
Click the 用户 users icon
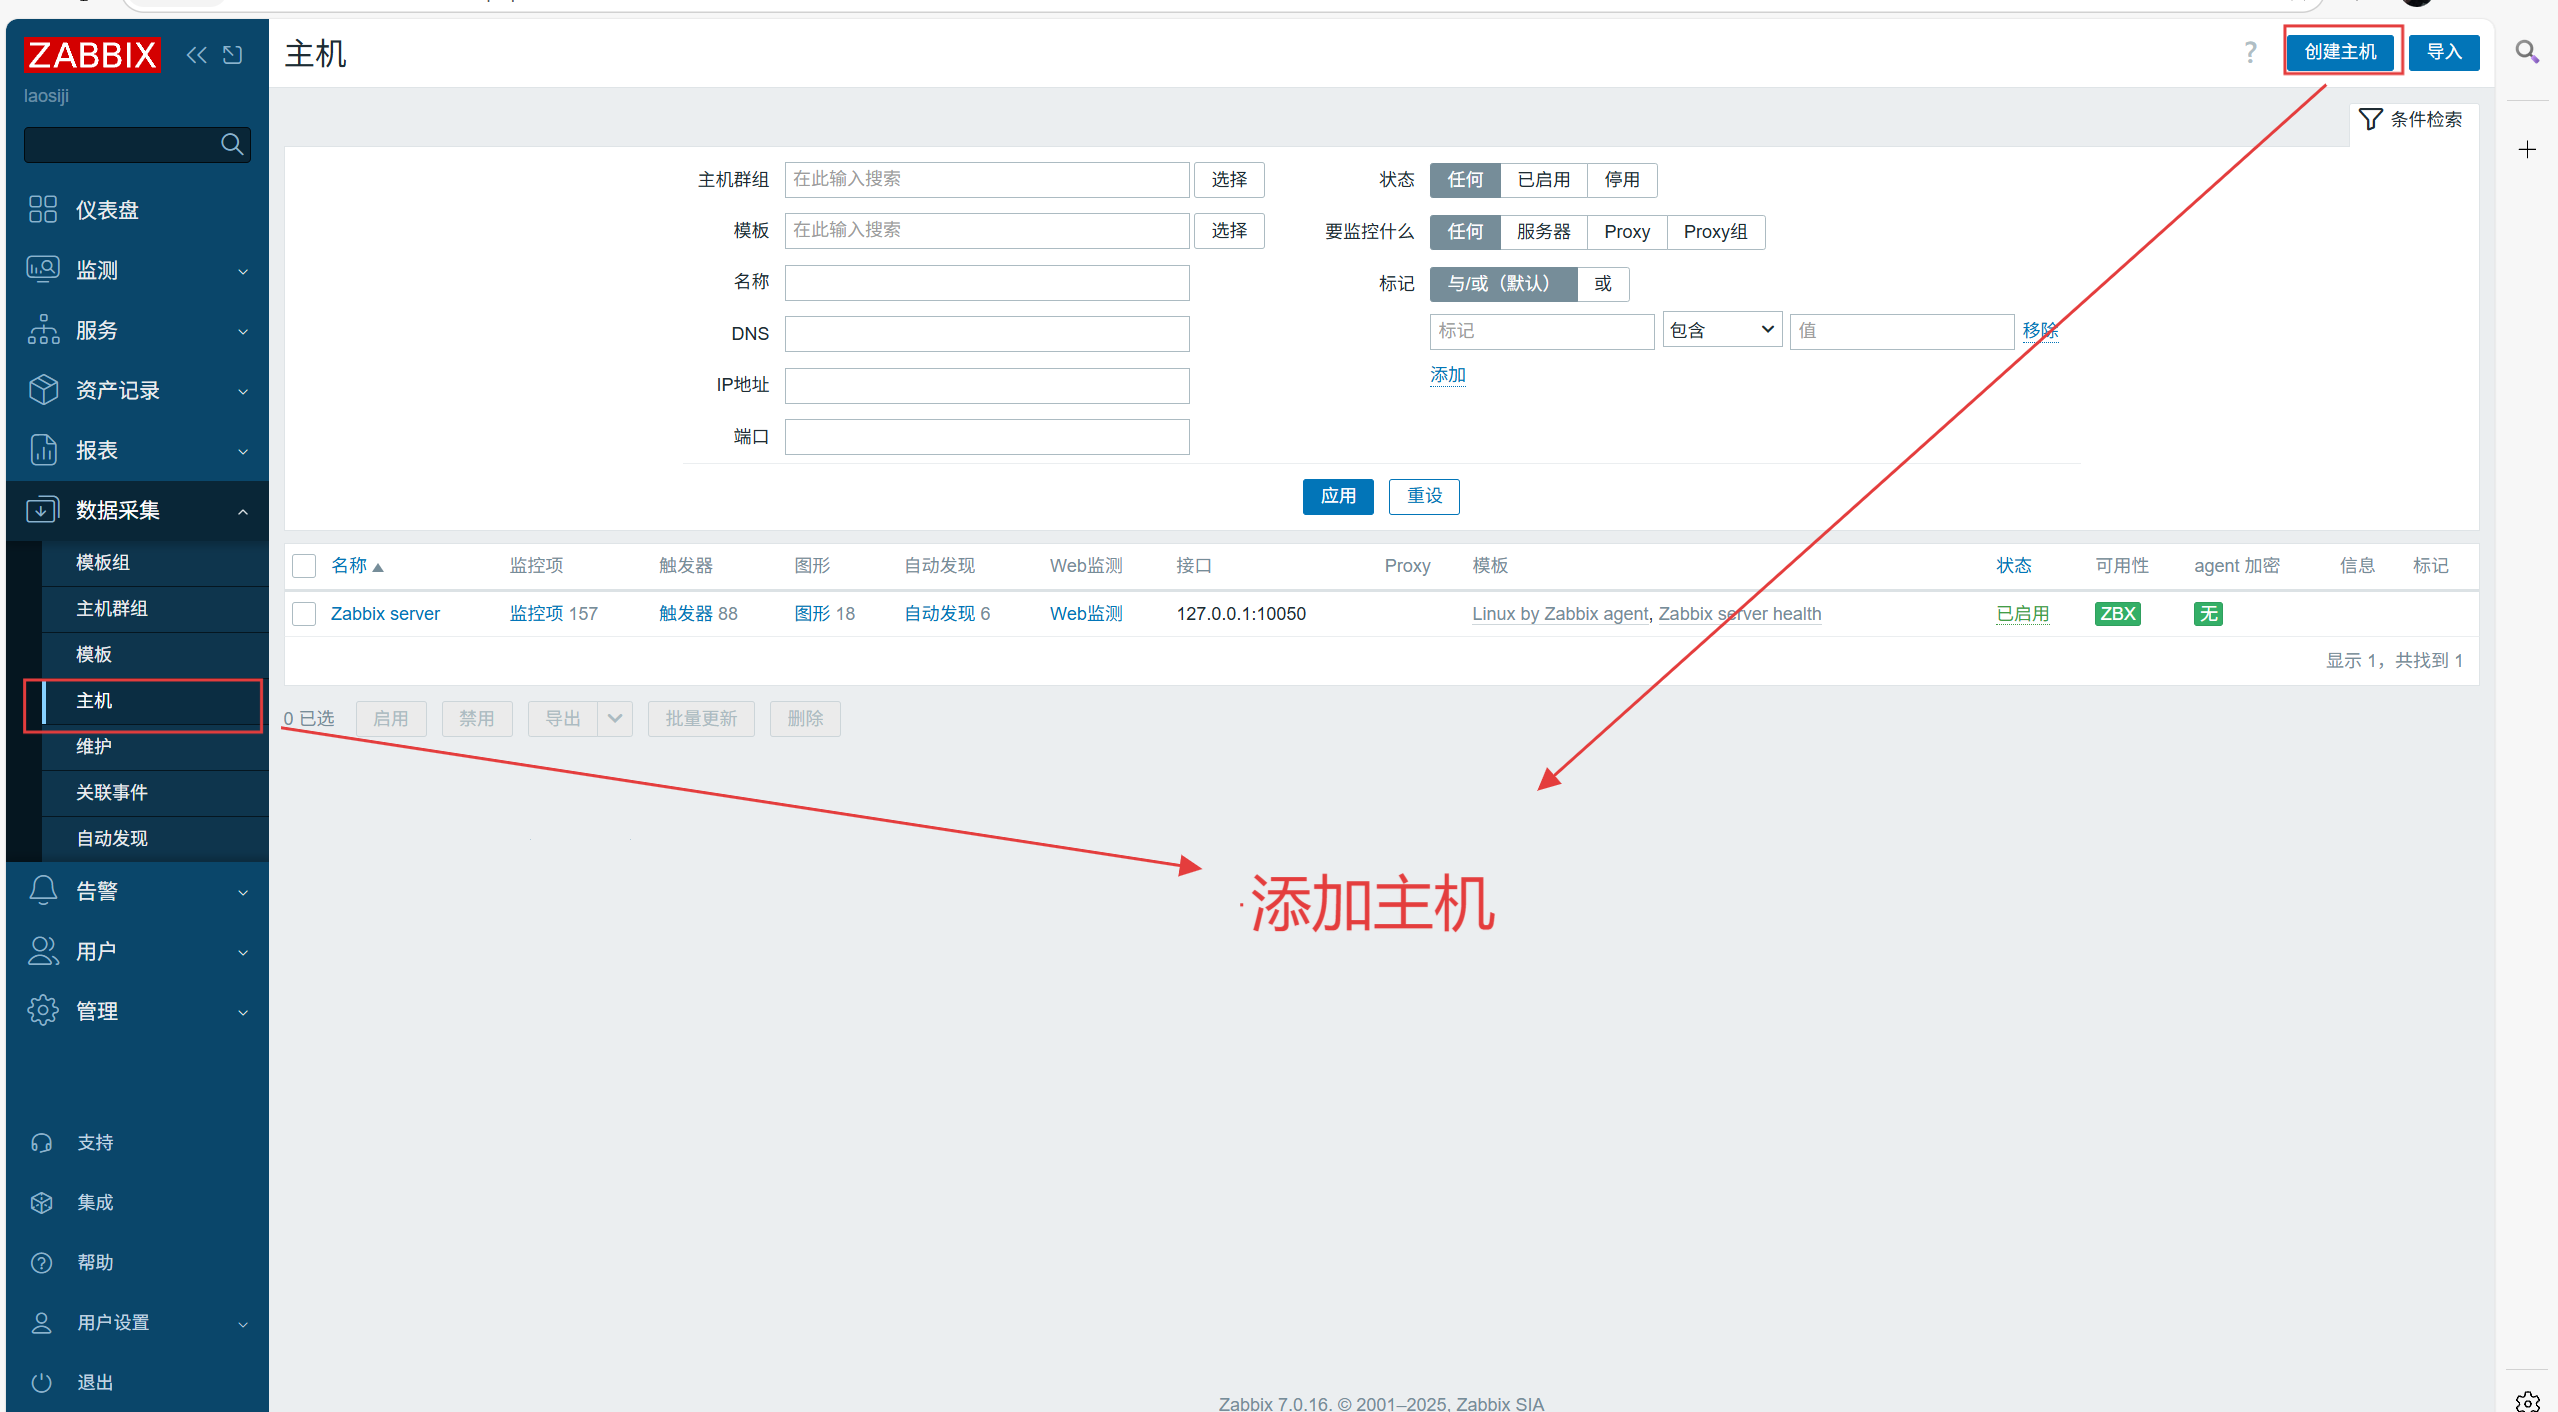point(43,950)
